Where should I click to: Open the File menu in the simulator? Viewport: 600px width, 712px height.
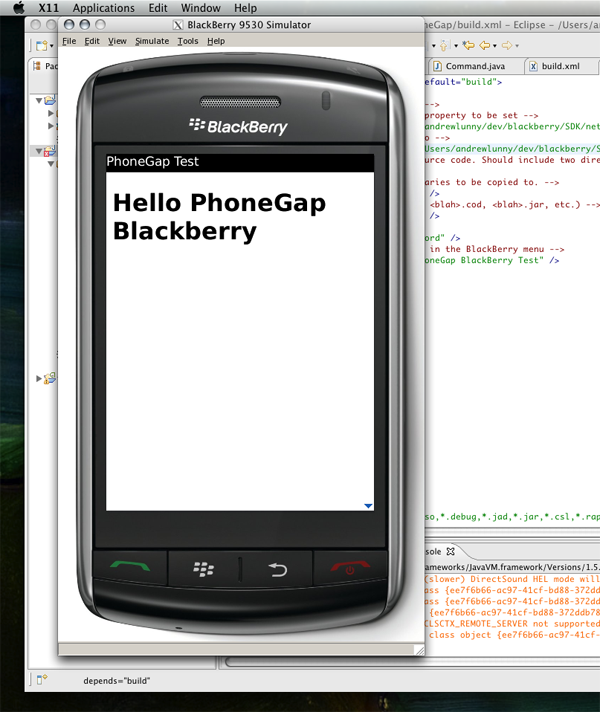[x=69, y=41]
